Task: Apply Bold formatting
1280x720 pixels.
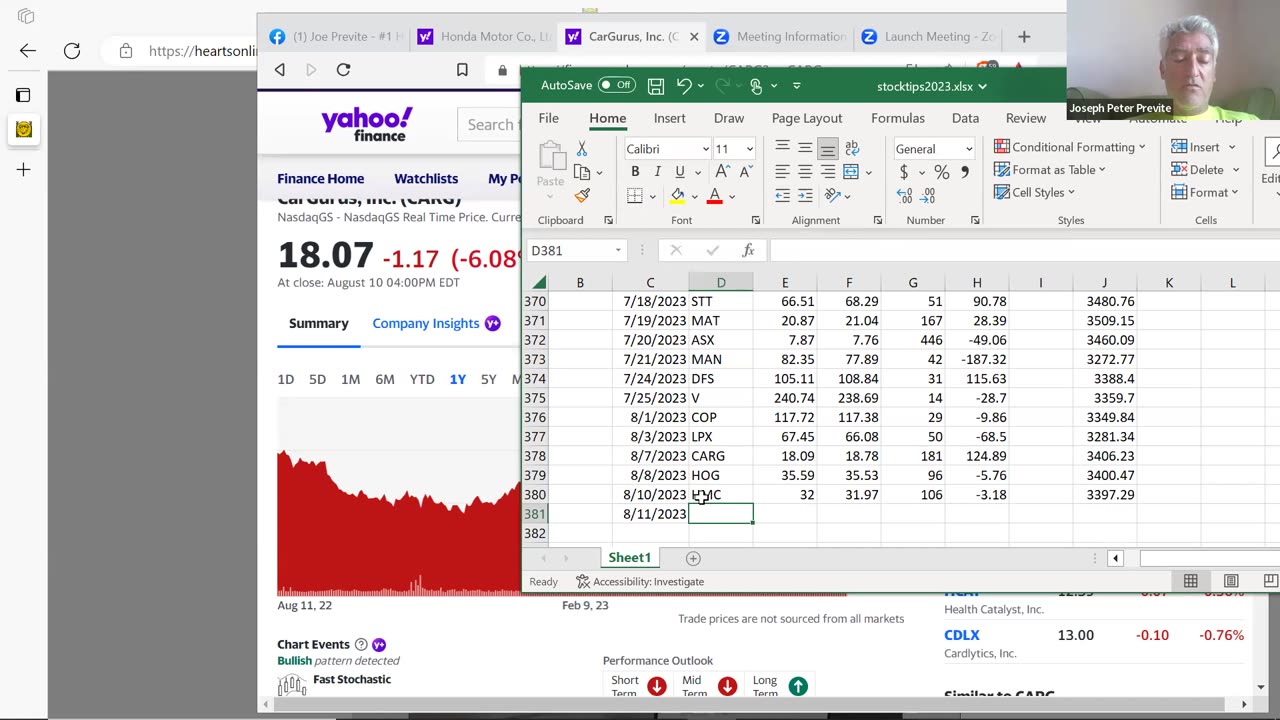Action: (x=635, y=172)
